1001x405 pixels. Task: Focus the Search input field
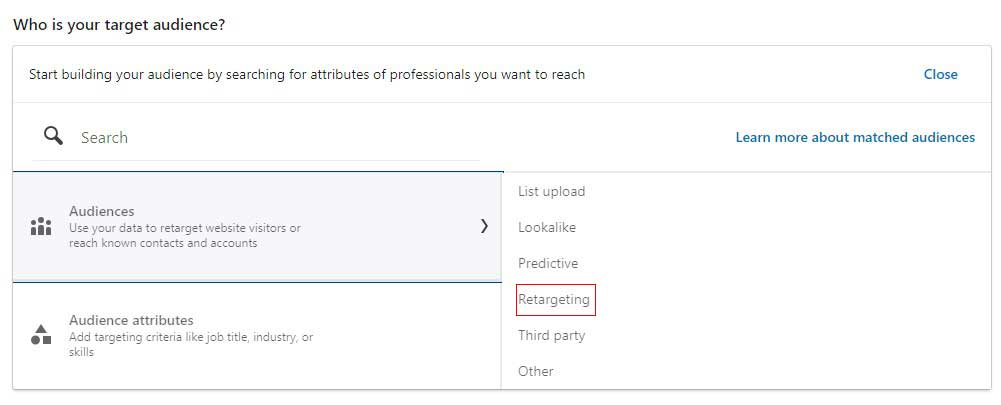pos(280,137)
